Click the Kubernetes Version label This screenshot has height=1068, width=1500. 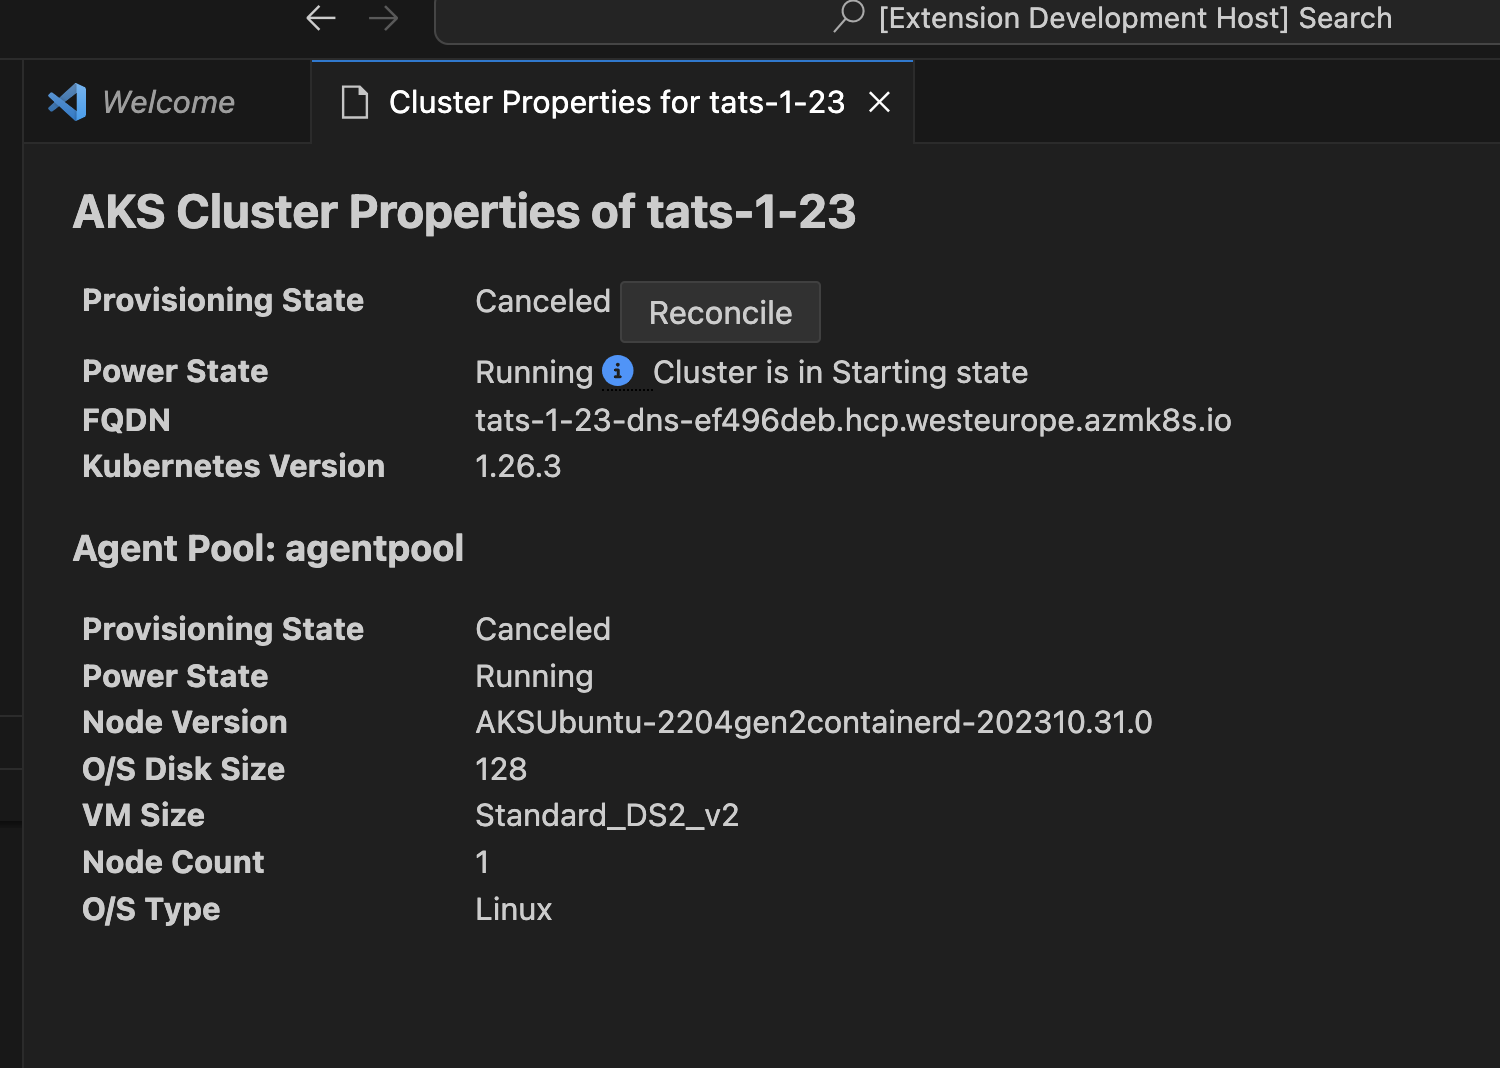(233, 466)
